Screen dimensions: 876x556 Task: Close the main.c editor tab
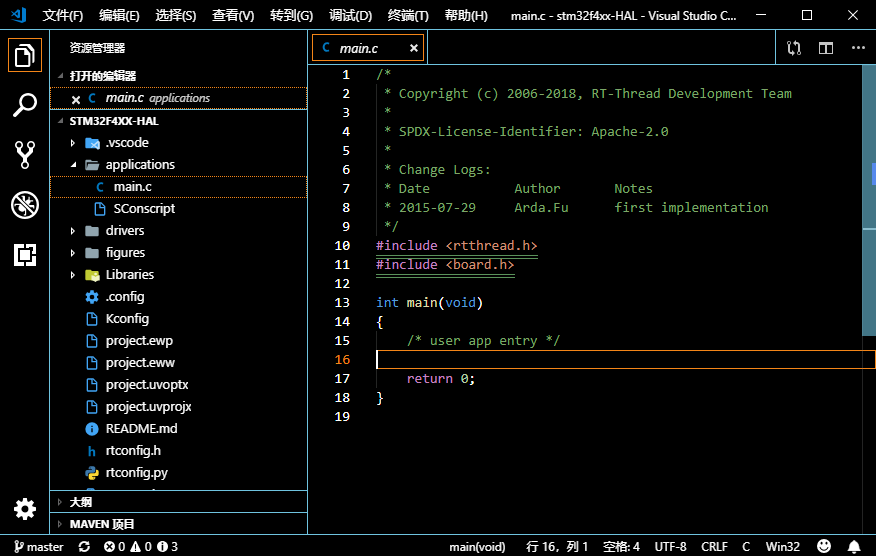click(x=413, y=48)
